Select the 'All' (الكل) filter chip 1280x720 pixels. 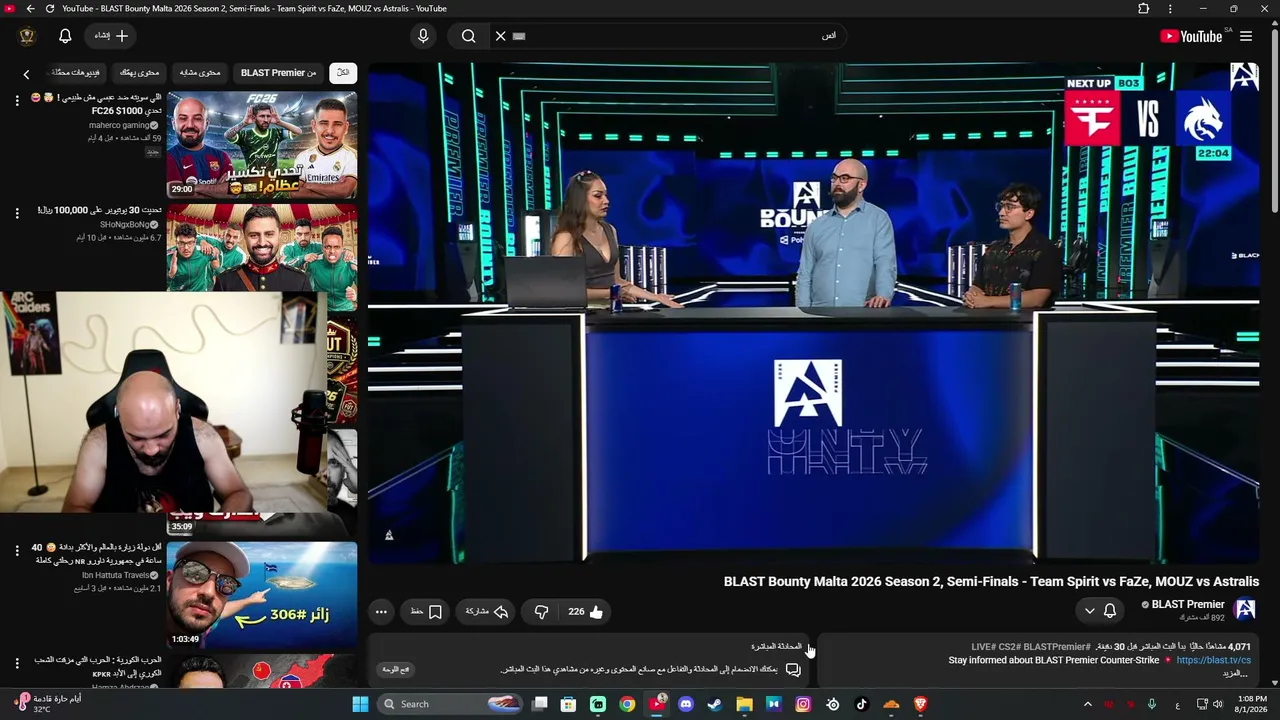pyautogui.click(x=343, y=73)
